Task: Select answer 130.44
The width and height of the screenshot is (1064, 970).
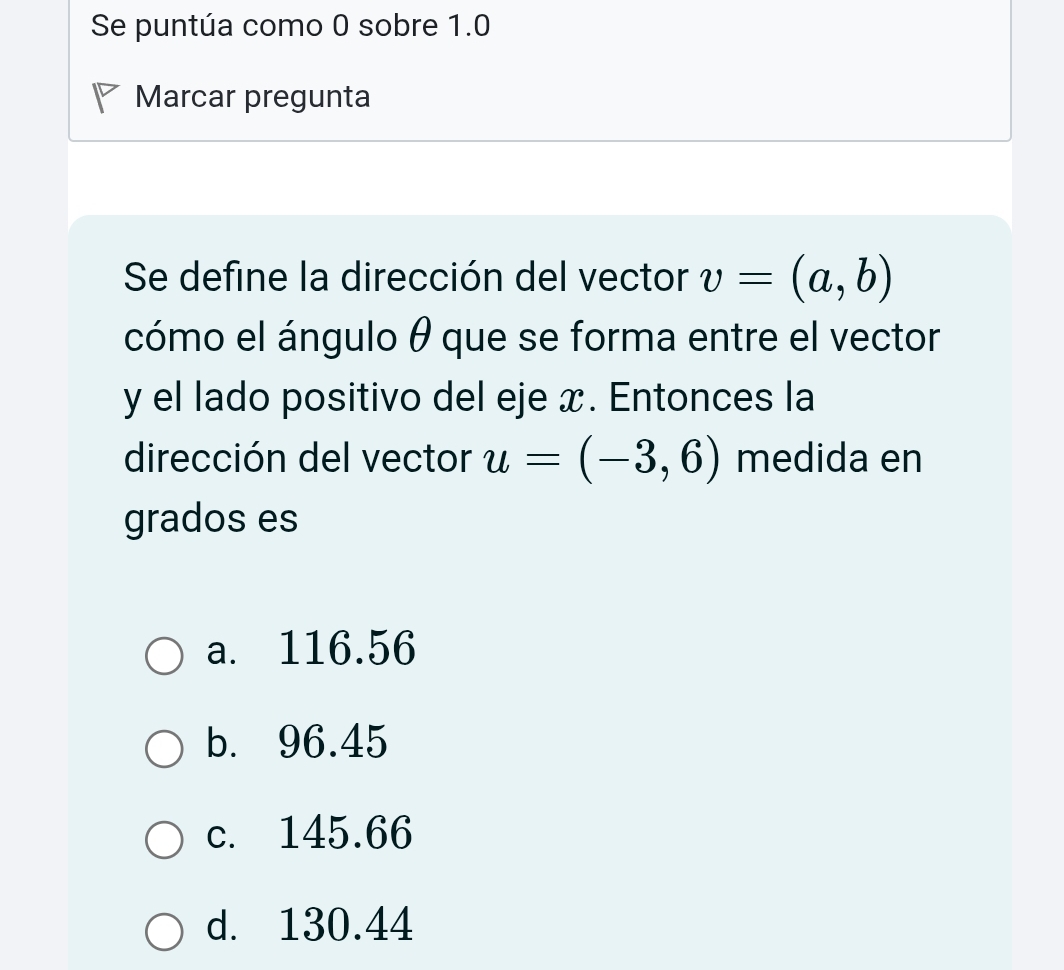Action: 344,926
